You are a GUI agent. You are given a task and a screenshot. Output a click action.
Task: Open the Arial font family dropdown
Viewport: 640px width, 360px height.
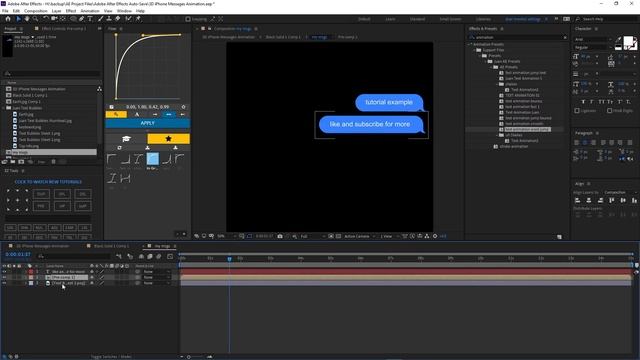pyautogui.click(x=593, y=39)
